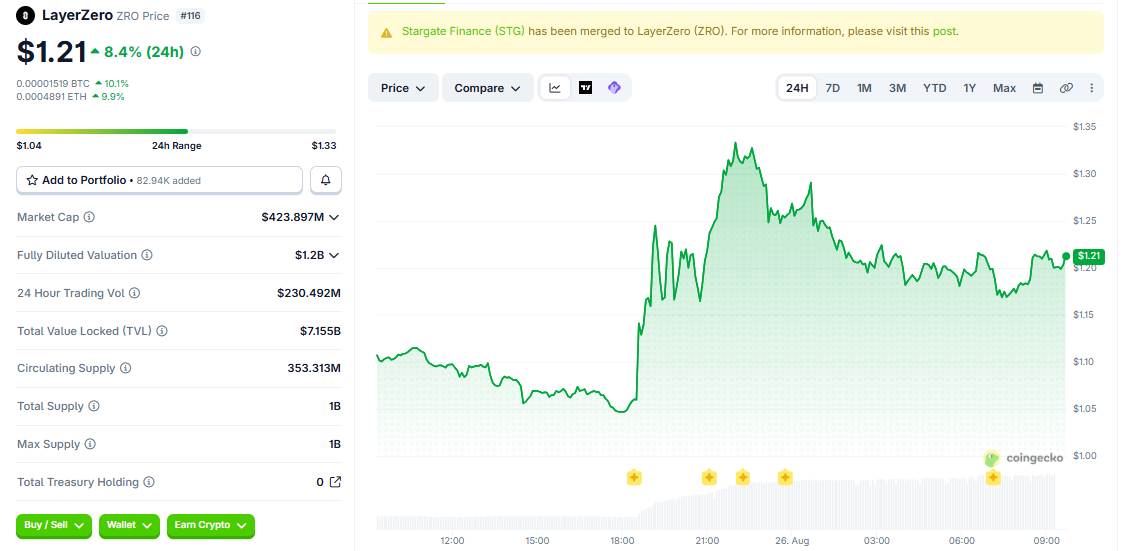
Task: Click the news marker near 21:00
Action: tap(709, 477)
